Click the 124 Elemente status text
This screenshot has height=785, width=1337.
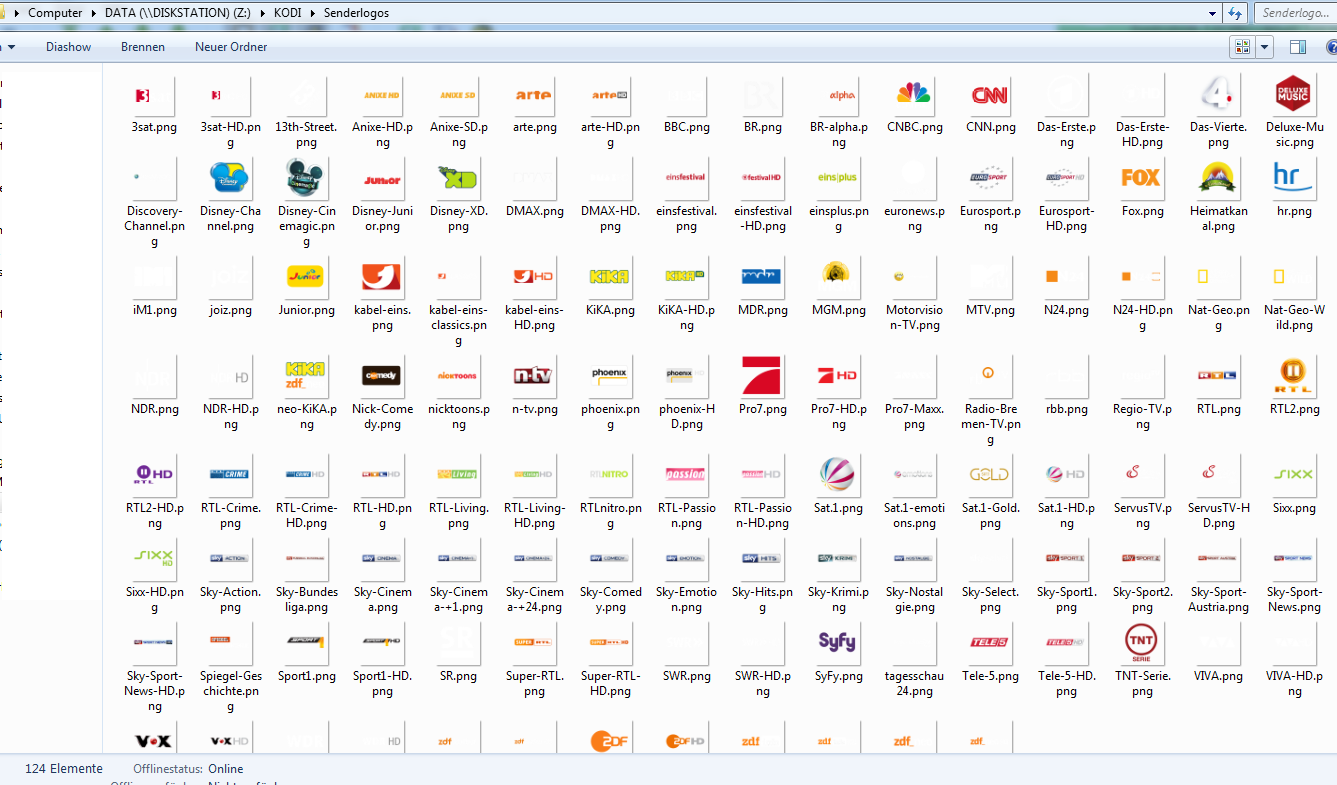pos(64,769)
